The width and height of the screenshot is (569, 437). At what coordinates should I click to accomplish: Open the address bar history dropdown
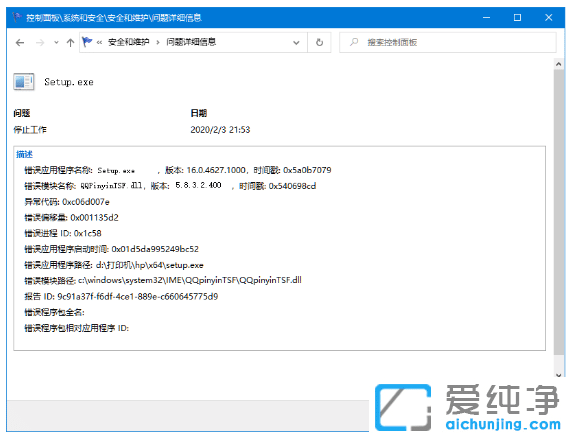[x=296, y=42]
